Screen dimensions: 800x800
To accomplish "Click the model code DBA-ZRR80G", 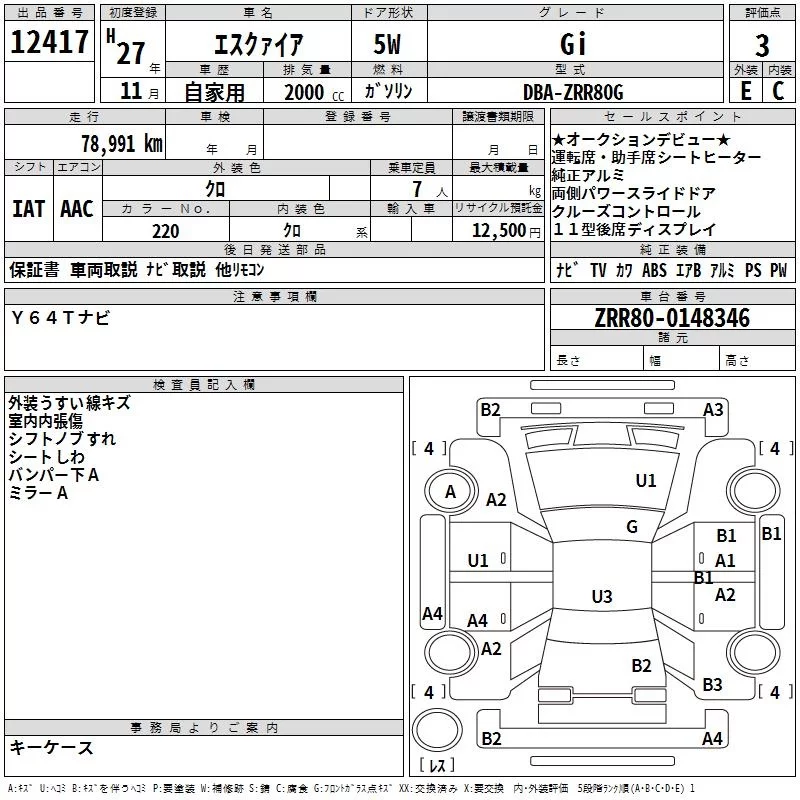I will click(x=573, y=92).
